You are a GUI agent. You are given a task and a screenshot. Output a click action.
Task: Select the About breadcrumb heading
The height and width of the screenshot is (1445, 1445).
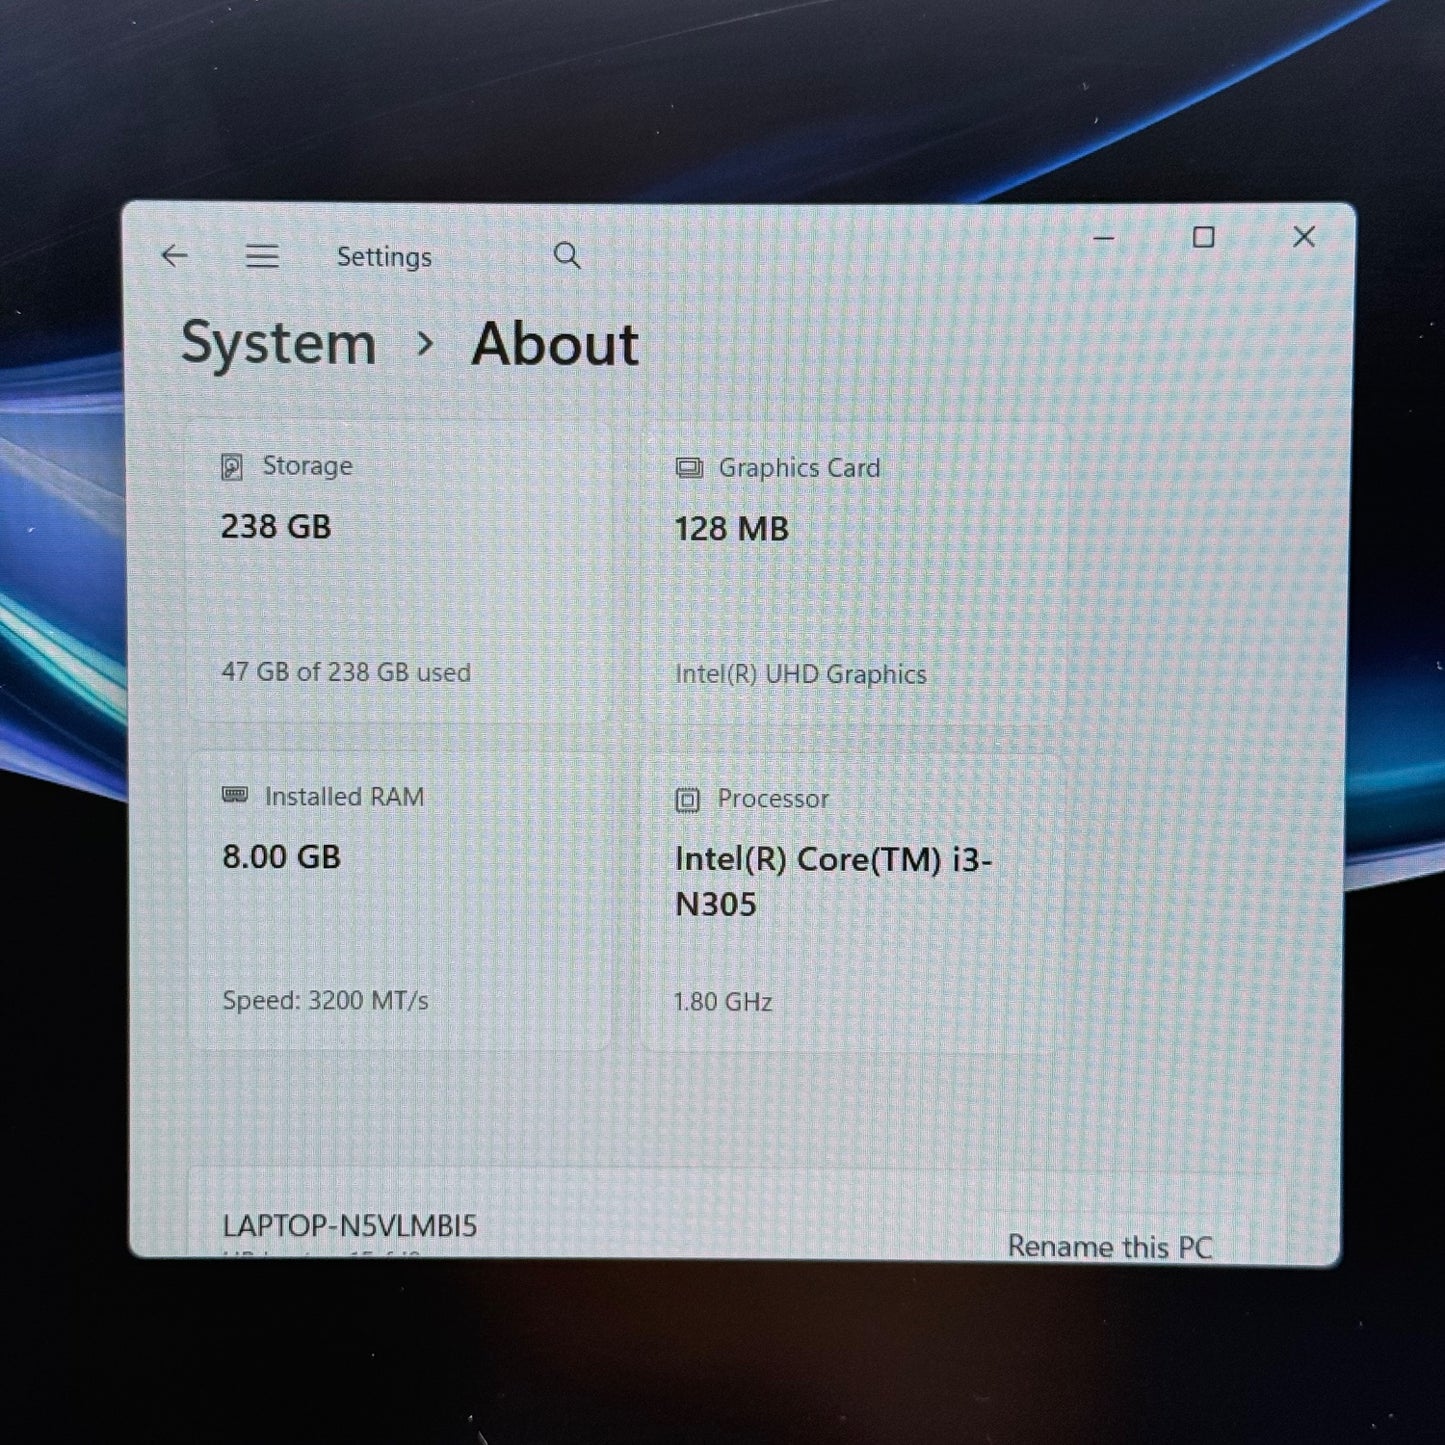[556, 344]
